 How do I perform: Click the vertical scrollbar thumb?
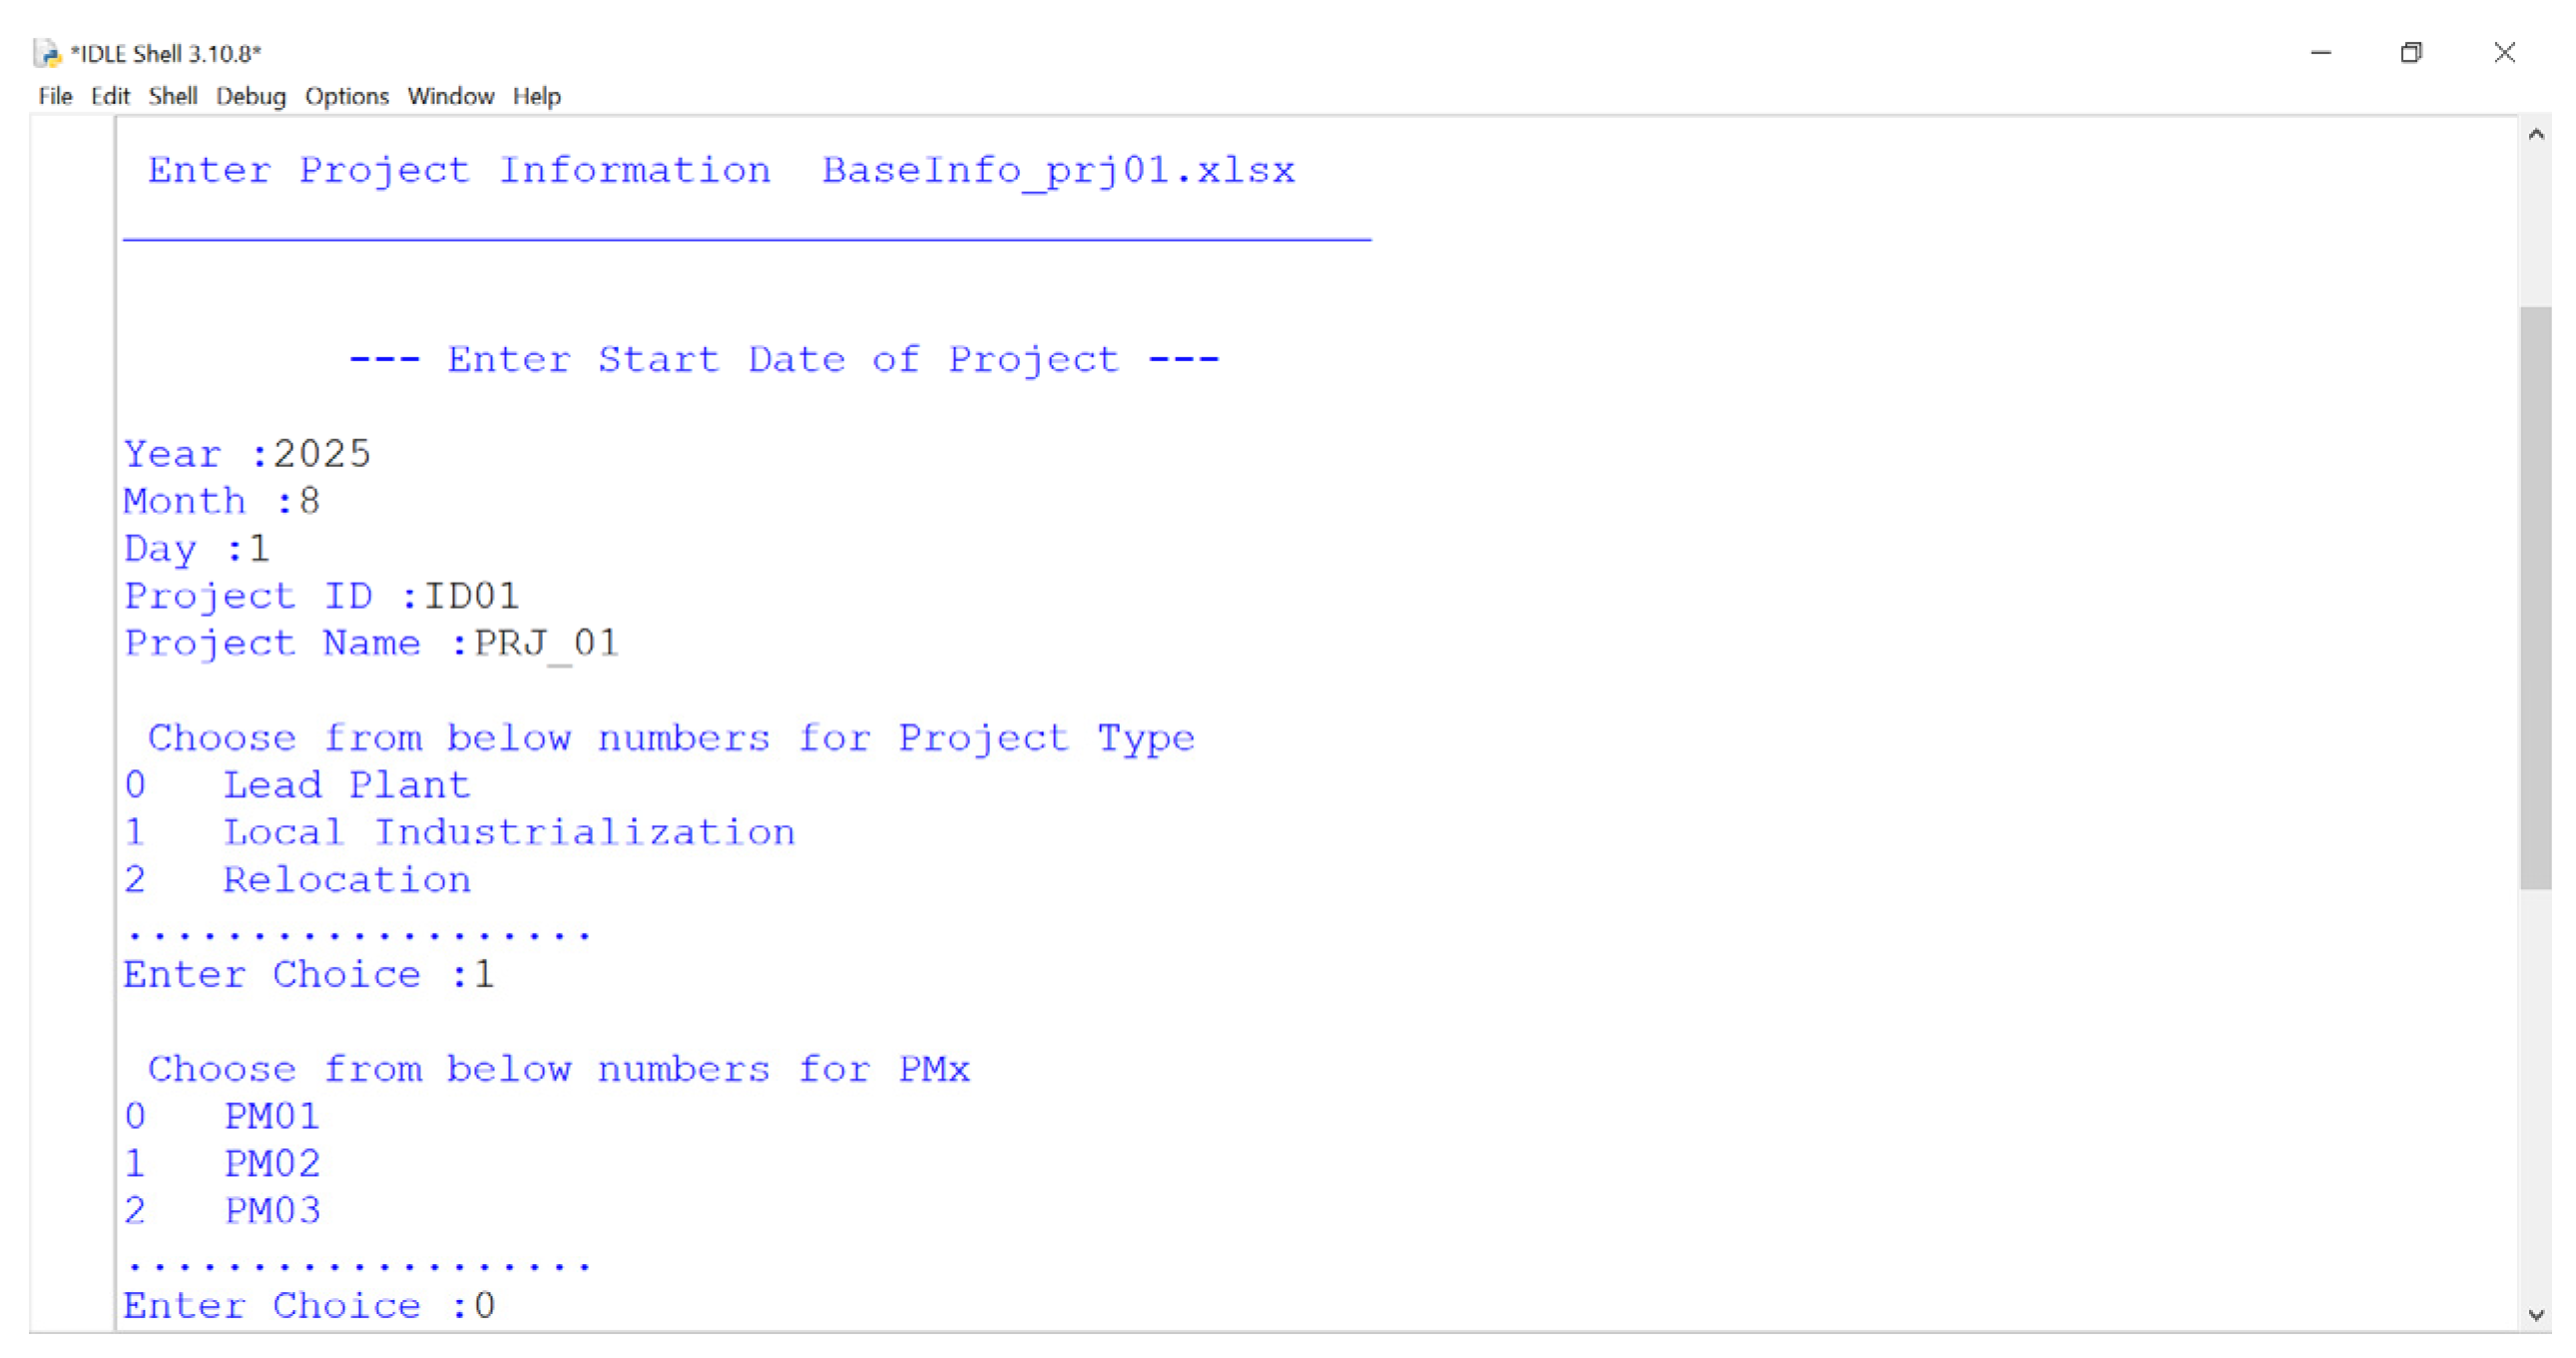pos(2535,597)
